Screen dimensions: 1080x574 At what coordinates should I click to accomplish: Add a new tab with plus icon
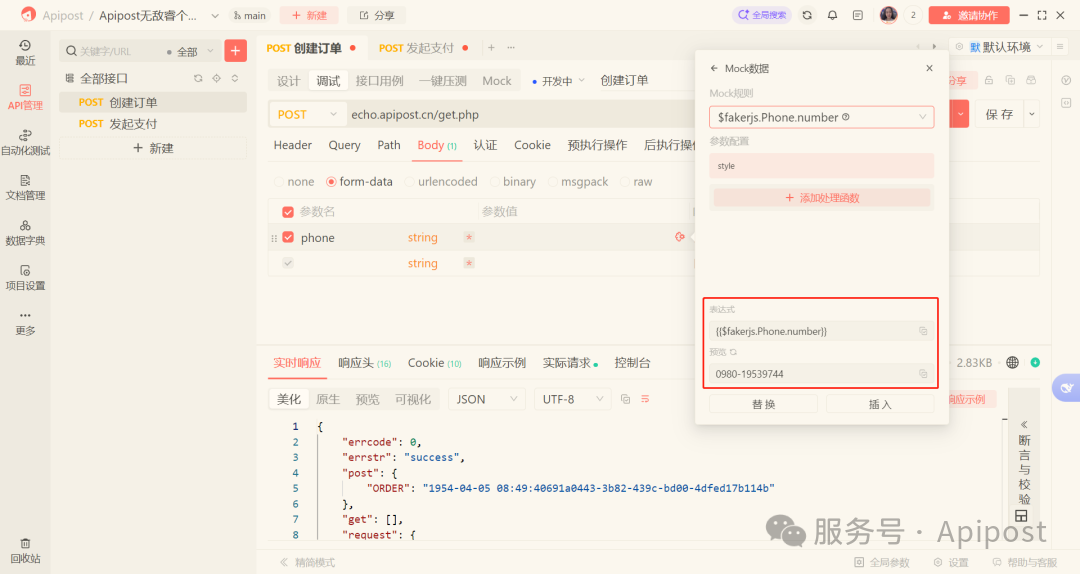491,48
